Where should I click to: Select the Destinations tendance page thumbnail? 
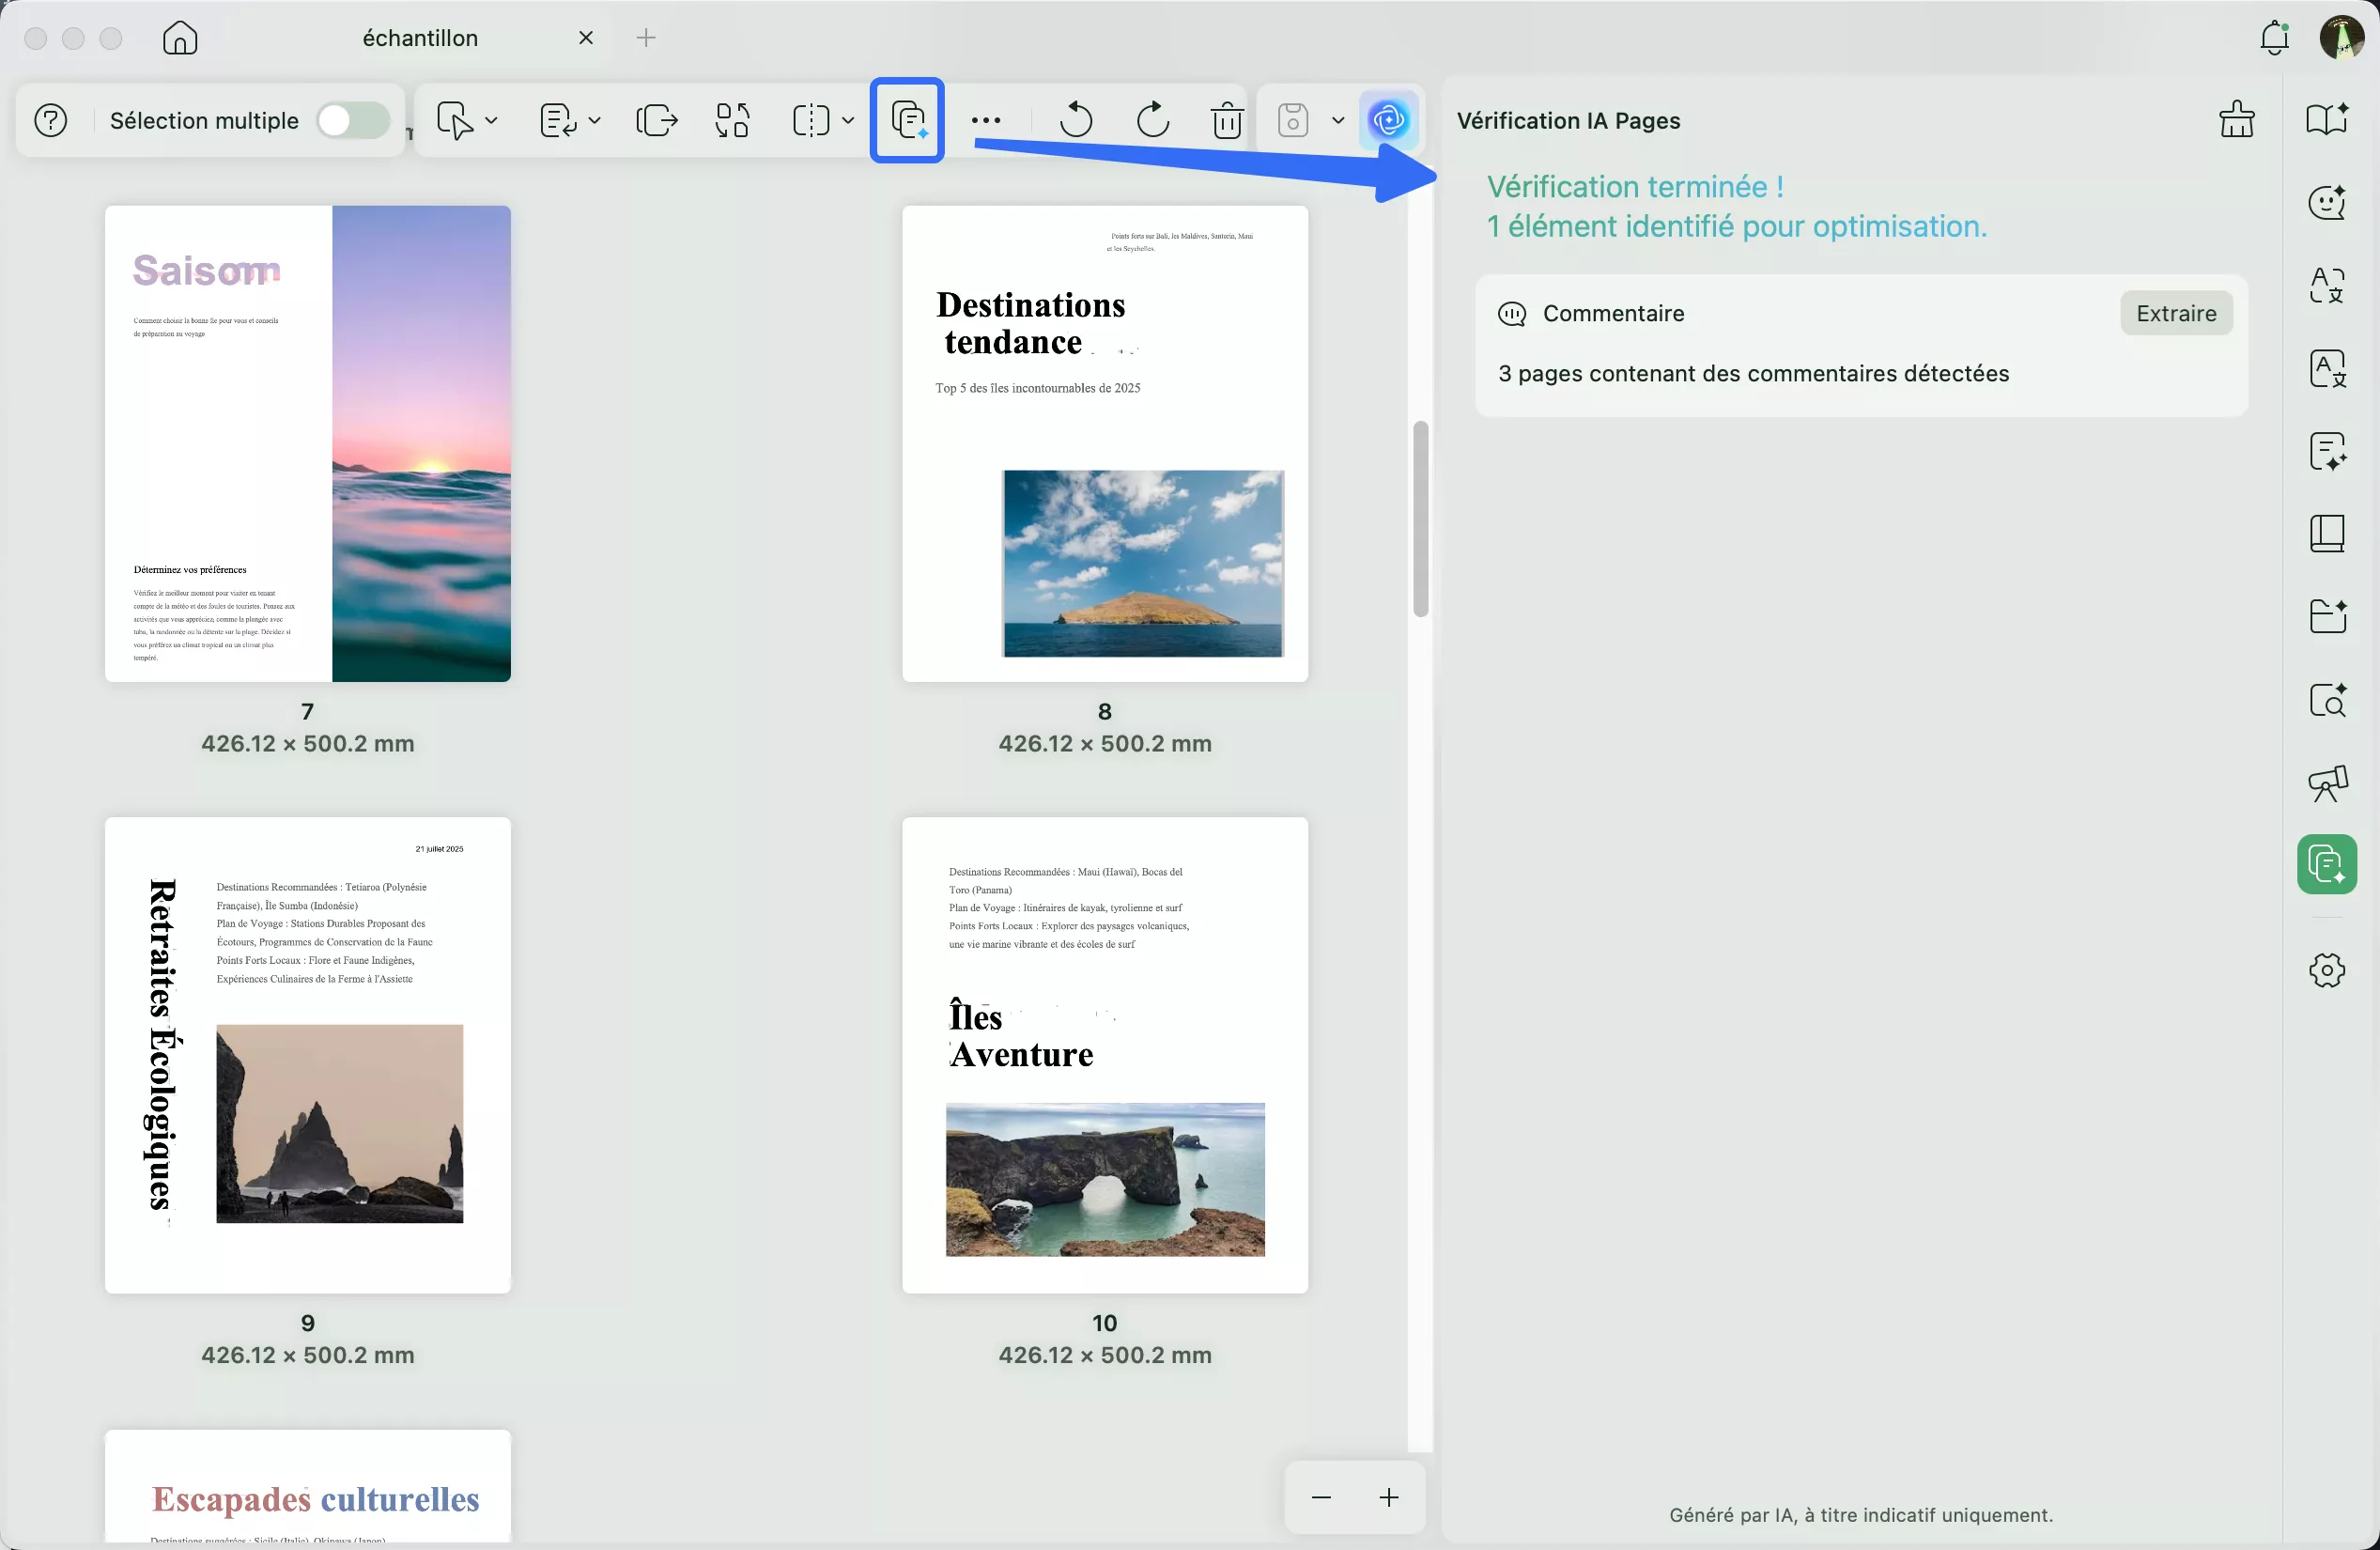coord(1104,445)
